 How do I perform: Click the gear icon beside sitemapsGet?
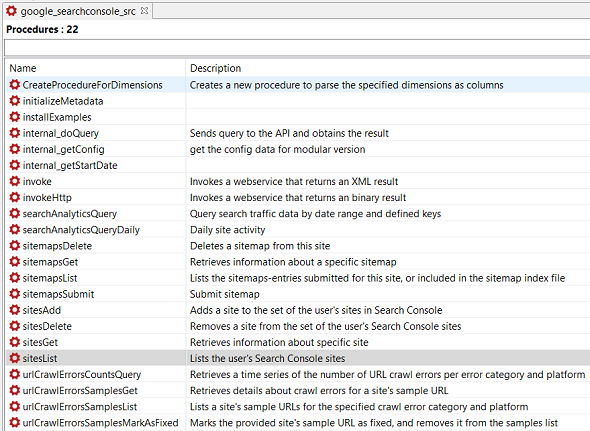click(x=14, y=262)
